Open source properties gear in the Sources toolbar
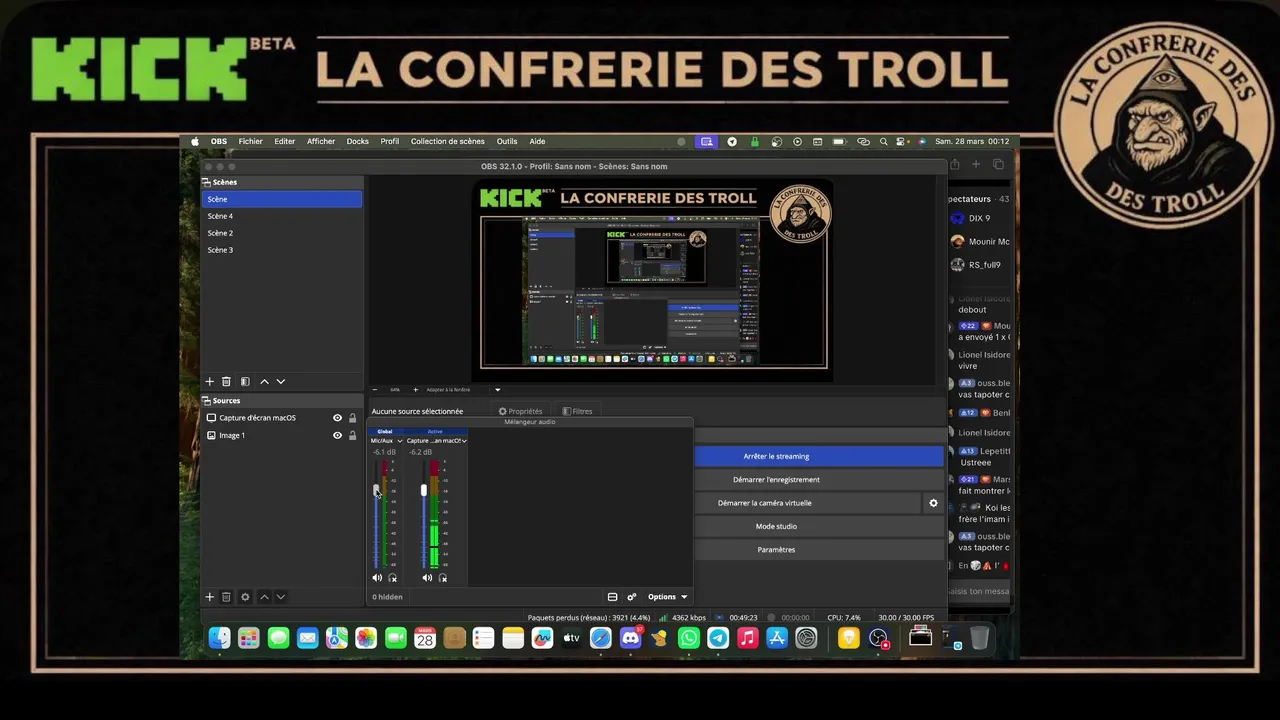The height and width of the screenshot is (720, 1280). click(x=245, y=597)
